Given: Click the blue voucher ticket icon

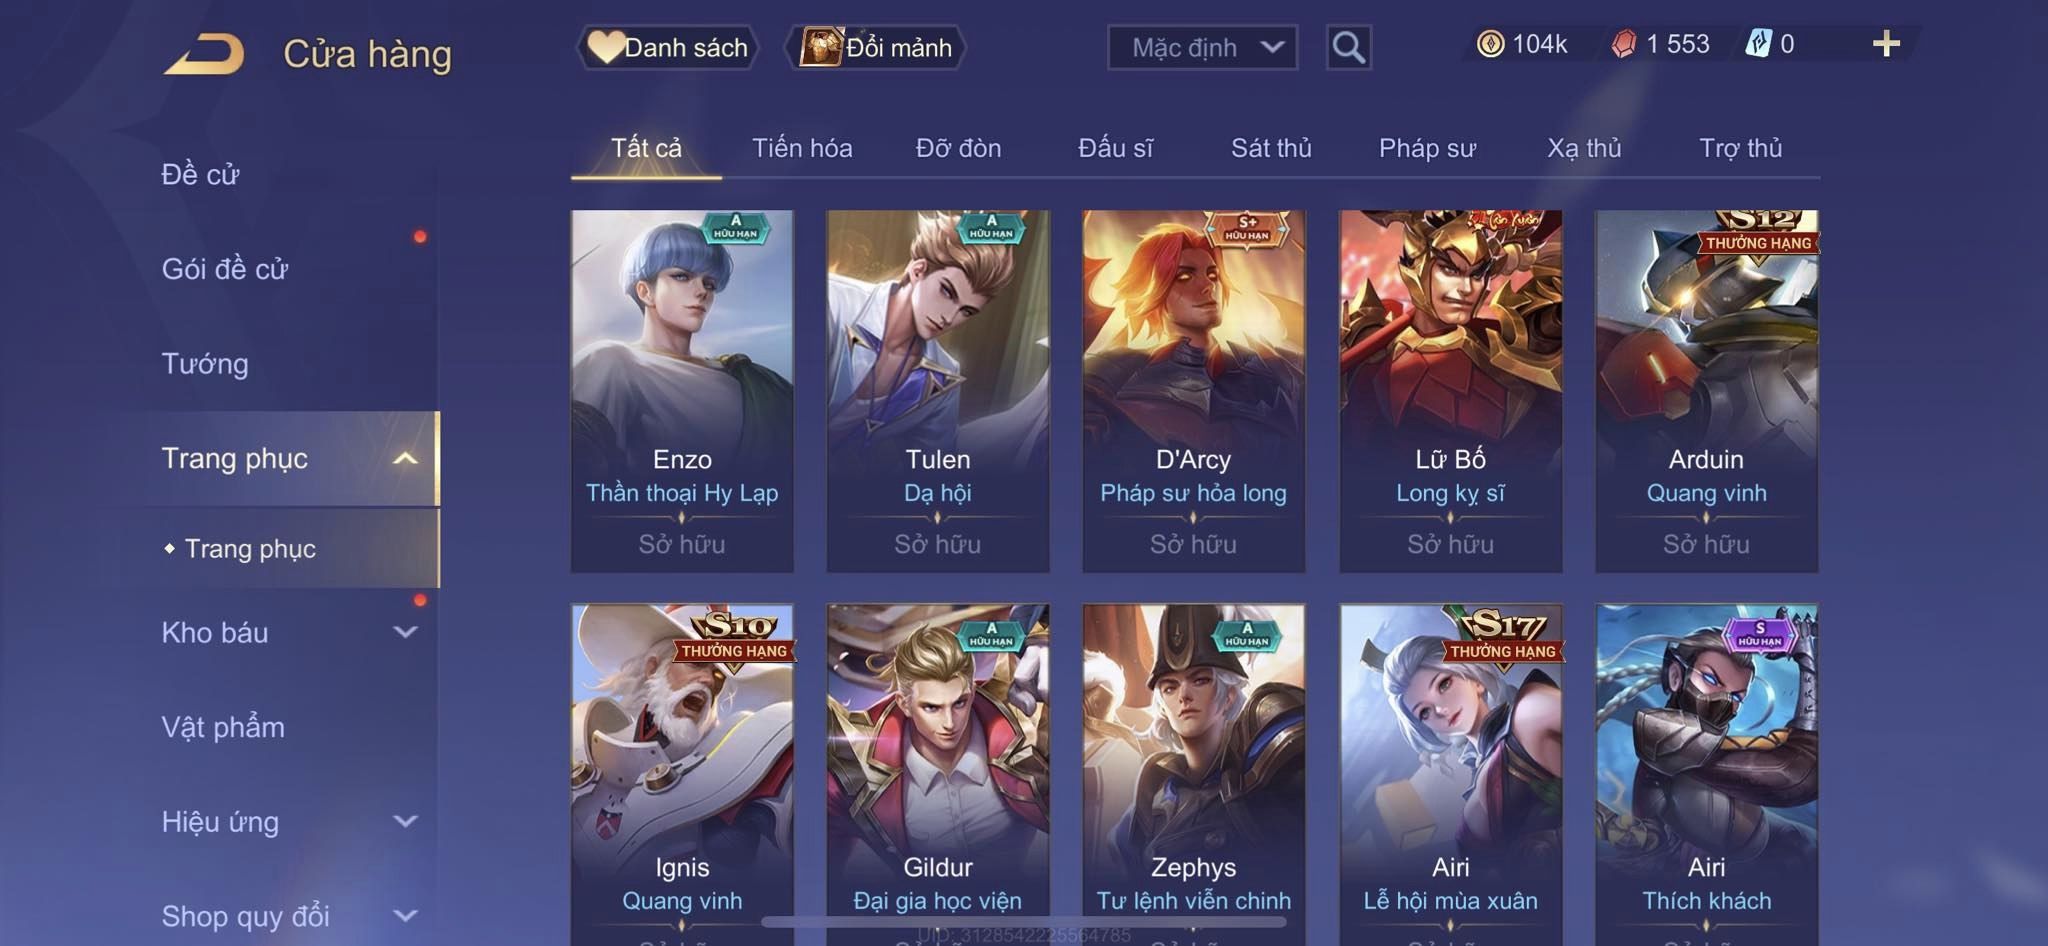Looking at the screenshot, I should 1759,44.
